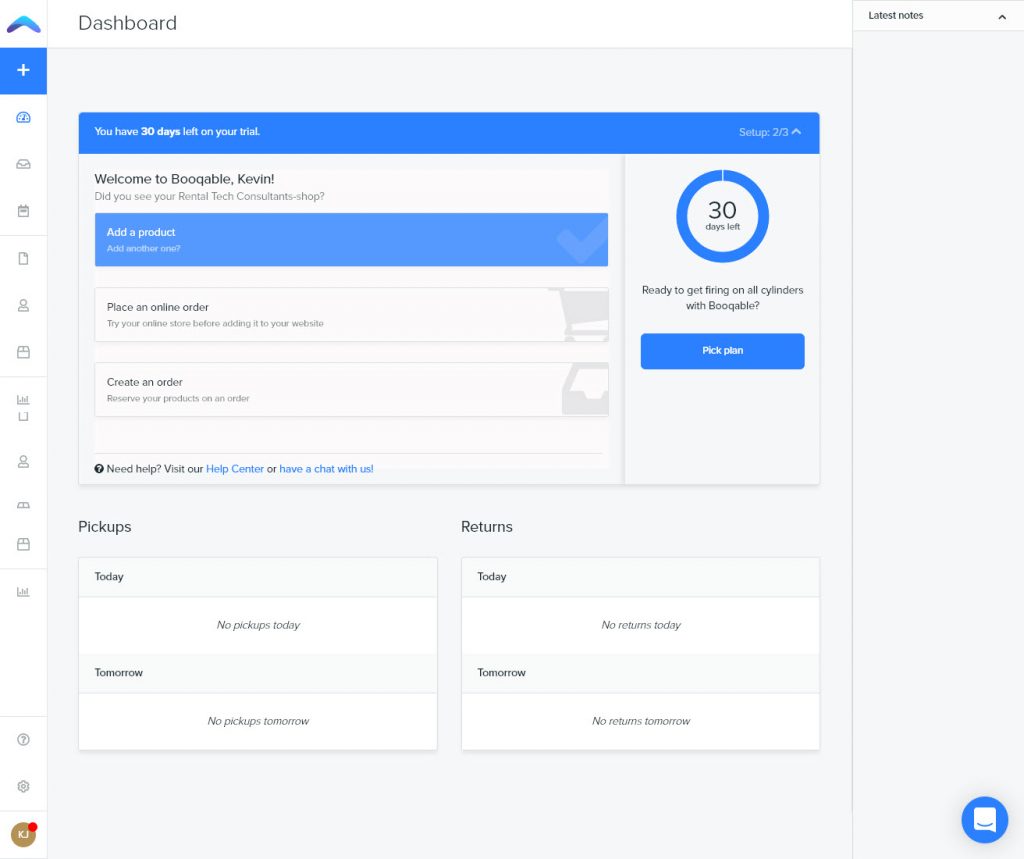Click the flattened open-box sidebar icon

click(24, 505)
